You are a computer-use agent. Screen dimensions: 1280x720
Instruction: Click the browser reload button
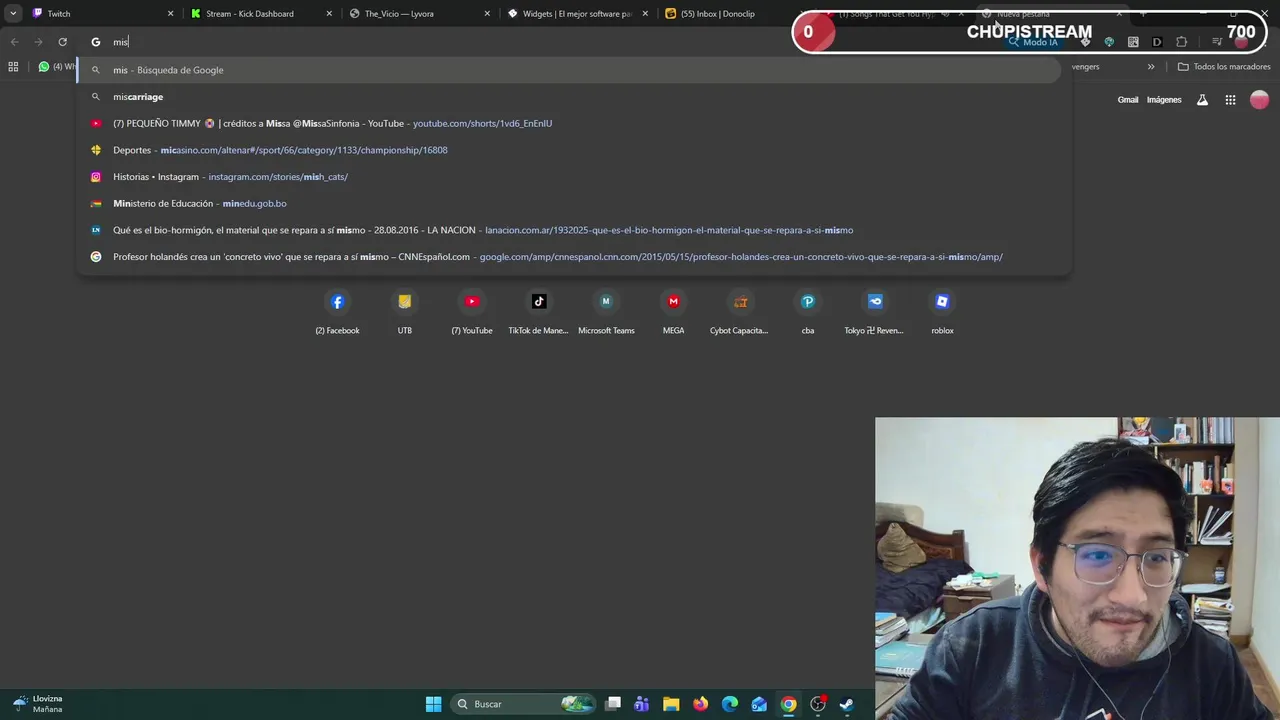(62, 42)
